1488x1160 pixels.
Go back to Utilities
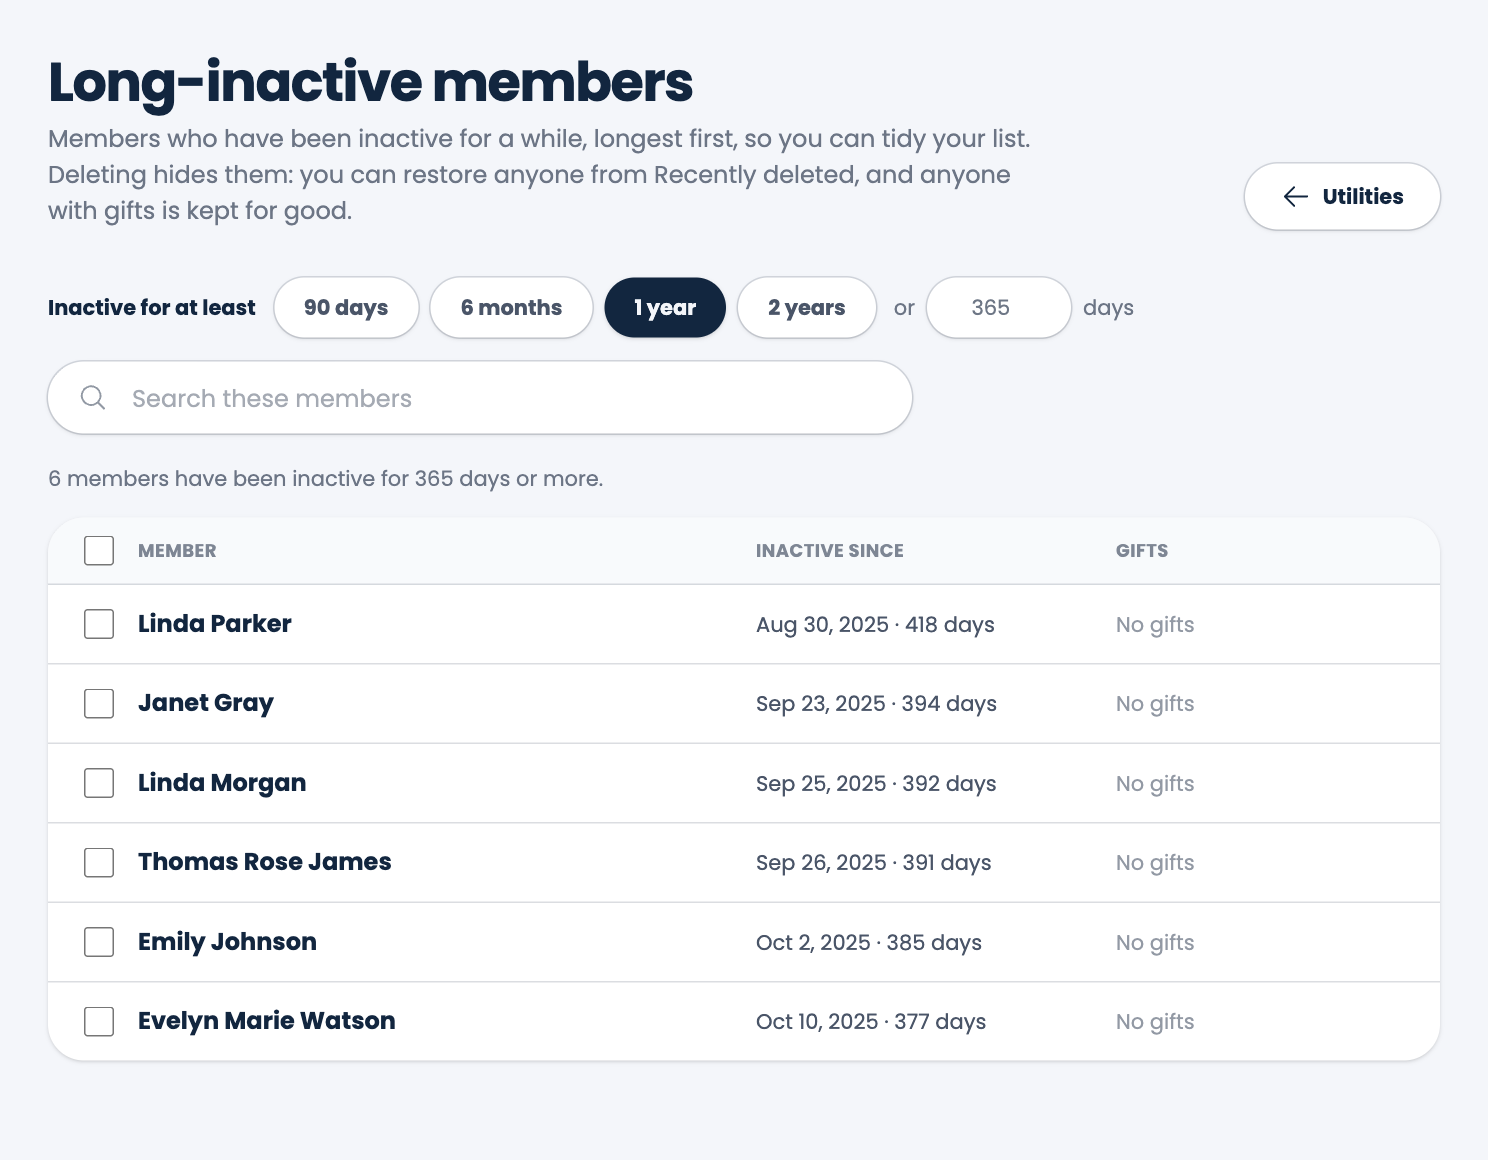pos(1342,196)
